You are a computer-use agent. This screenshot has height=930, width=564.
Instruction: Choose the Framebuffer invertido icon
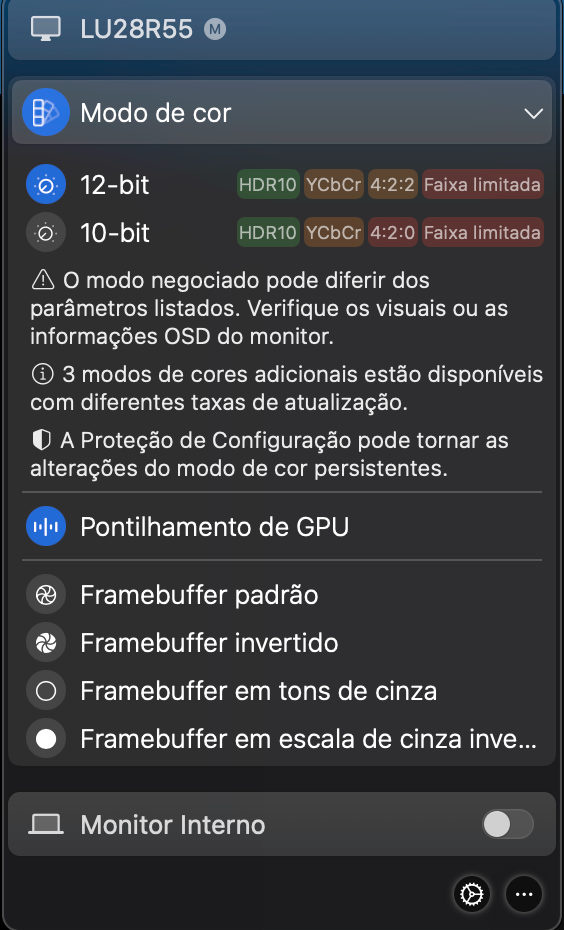point(46,643)
